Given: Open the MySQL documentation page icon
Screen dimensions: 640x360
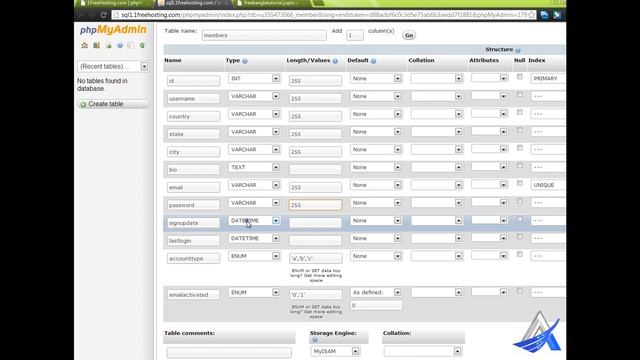Looking at the screenshot, I should tap(131, 45).
